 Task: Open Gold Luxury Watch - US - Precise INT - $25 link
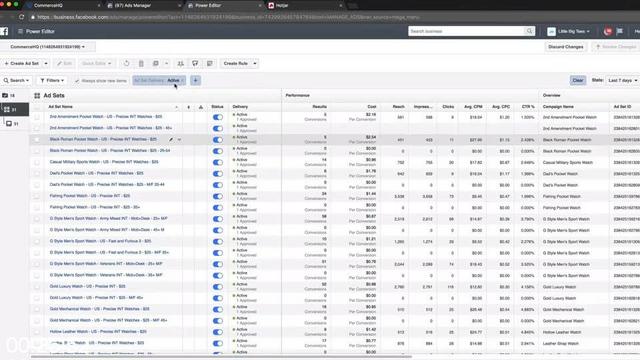point(87,287)
